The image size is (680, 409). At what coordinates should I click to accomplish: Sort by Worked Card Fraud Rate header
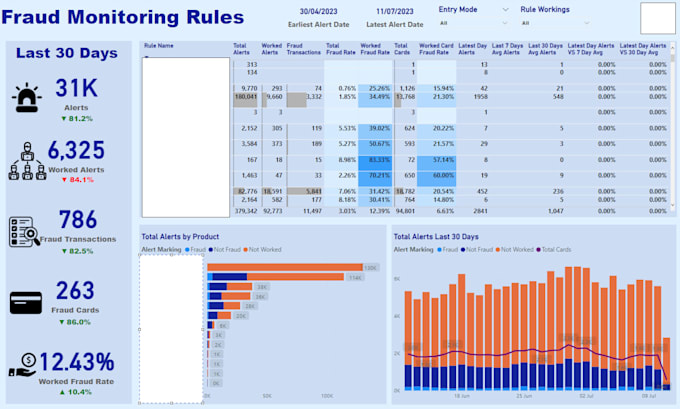coord(436,49)
